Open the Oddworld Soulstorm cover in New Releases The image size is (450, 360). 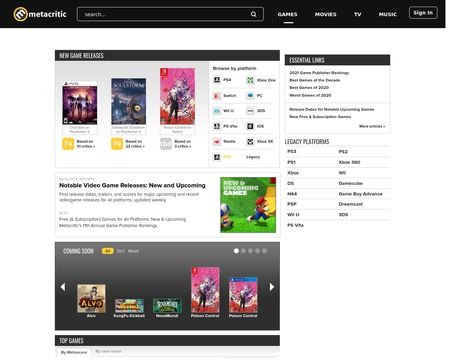(x=128, y=101)
